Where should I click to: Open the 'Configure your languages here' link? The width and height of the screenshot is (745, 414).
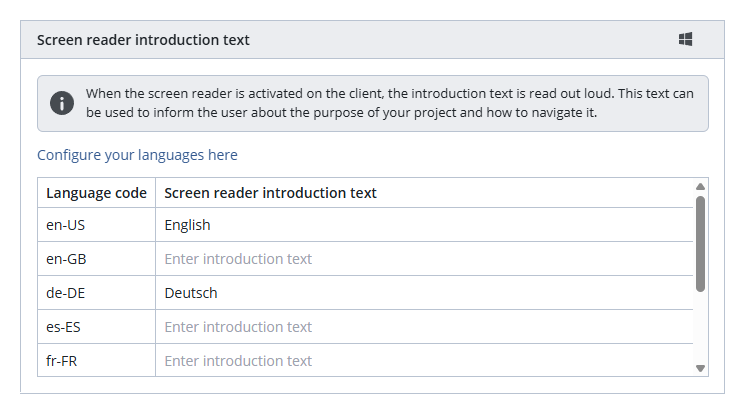[x=137, y=155]
